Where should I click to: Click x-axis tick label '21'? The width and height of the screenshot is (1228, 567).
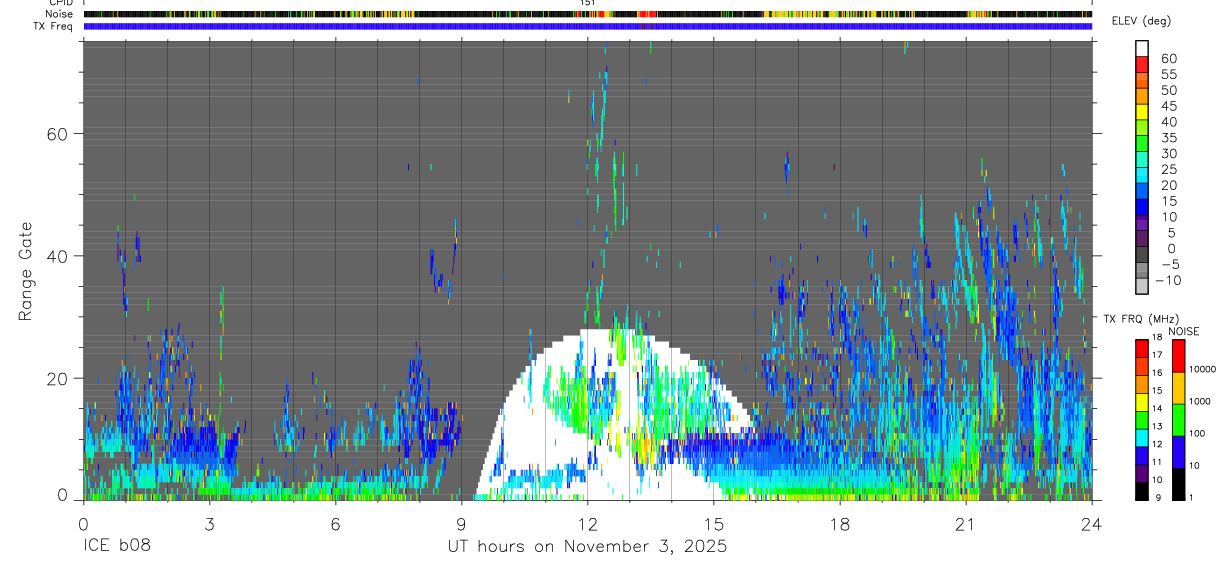(x=966, y=525)
